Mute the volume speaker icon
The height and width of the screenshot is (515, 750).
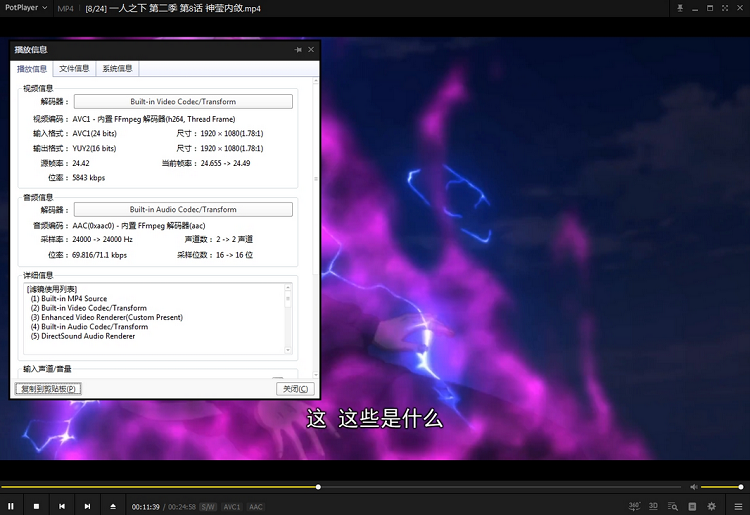click(693, 487)
